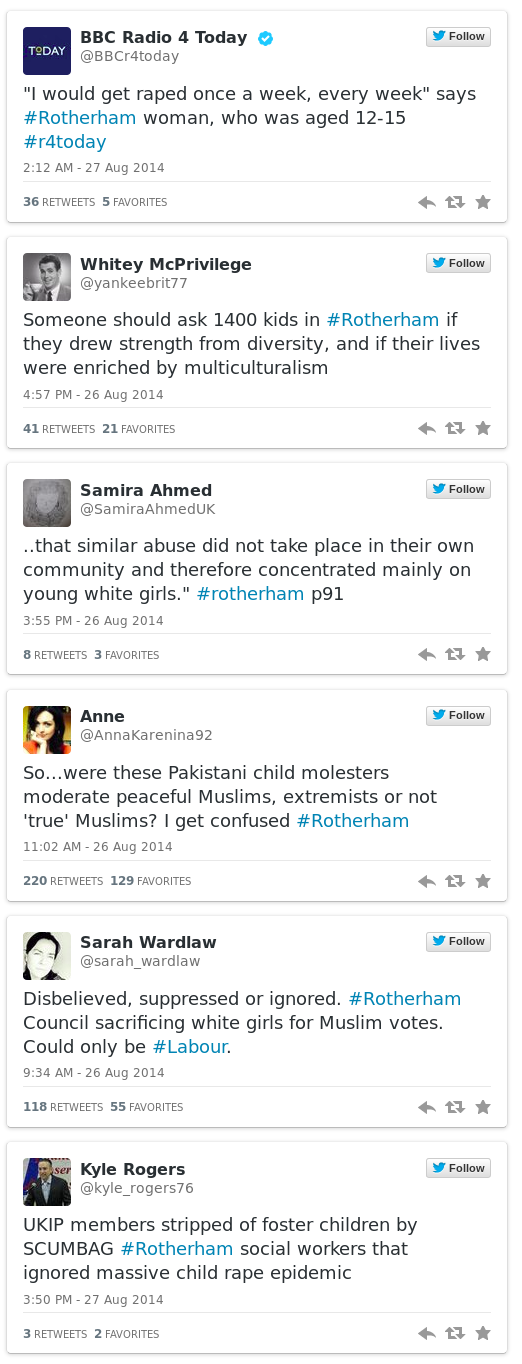This screenshot has width=522, height=1364.
Task: Click the reply arrow on Sarah Wardlaw's tweet
Action: (426, 1107)
